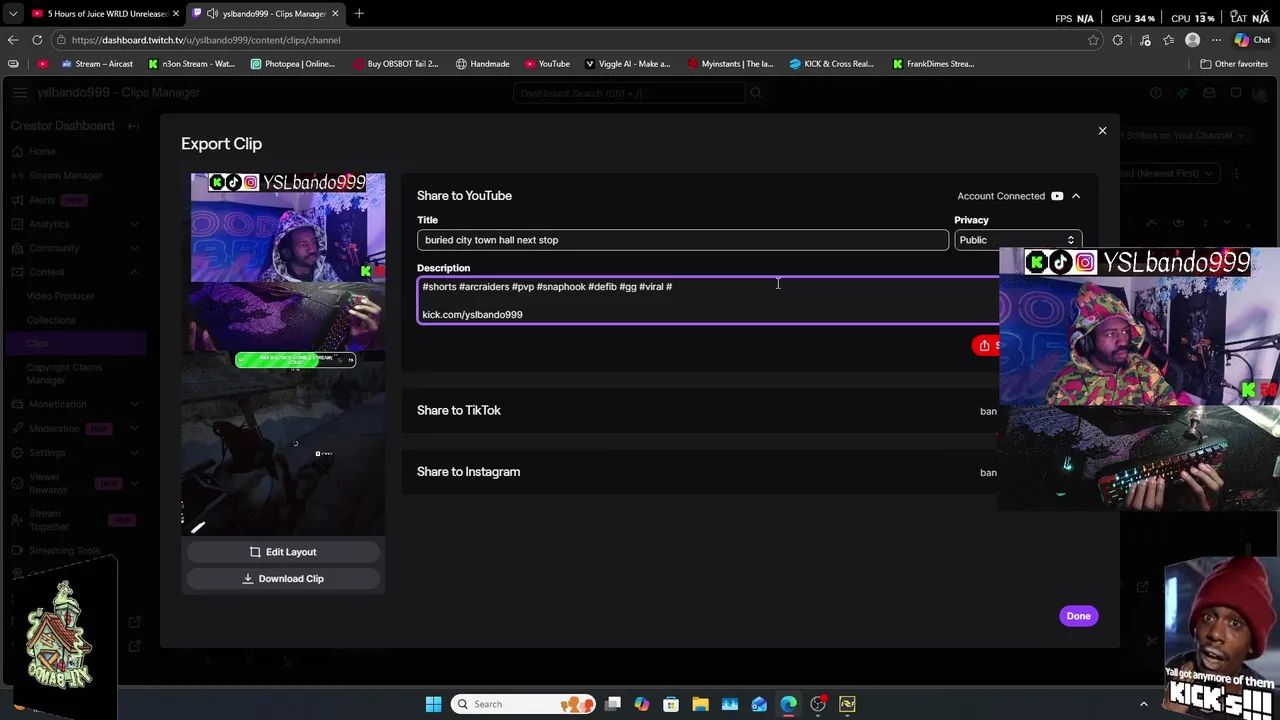The image size is (1280, 720).
Task: Click the Download Clip button
Action: (283, 578)
